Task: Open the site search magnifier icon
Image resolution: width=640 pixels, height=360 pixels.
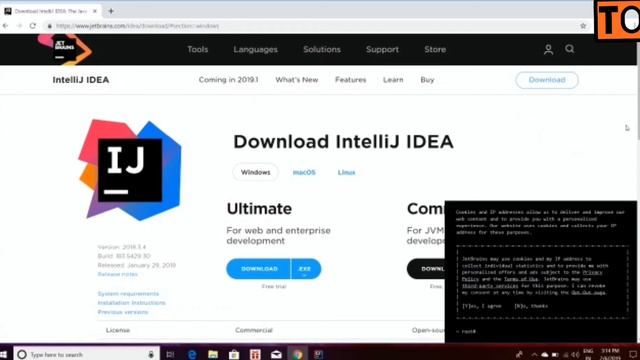Action: click(x=569, y=49)
